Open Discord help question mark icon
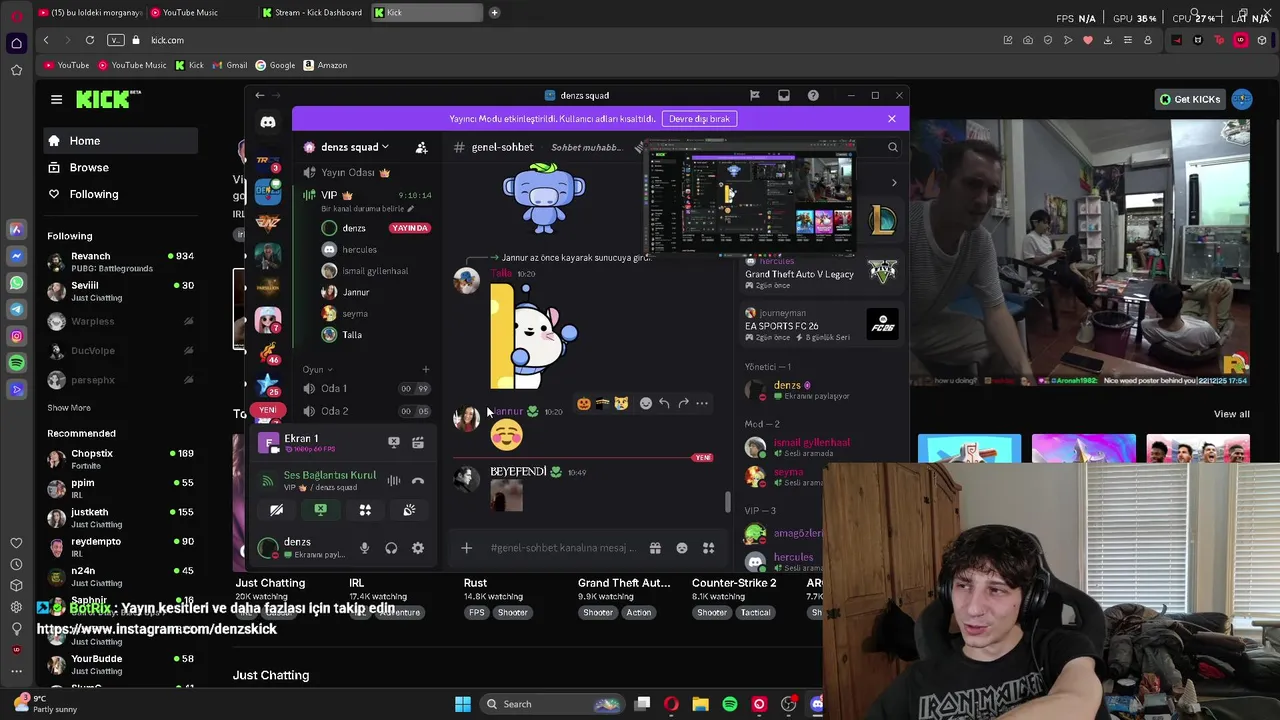 click(x=813, y=95)
